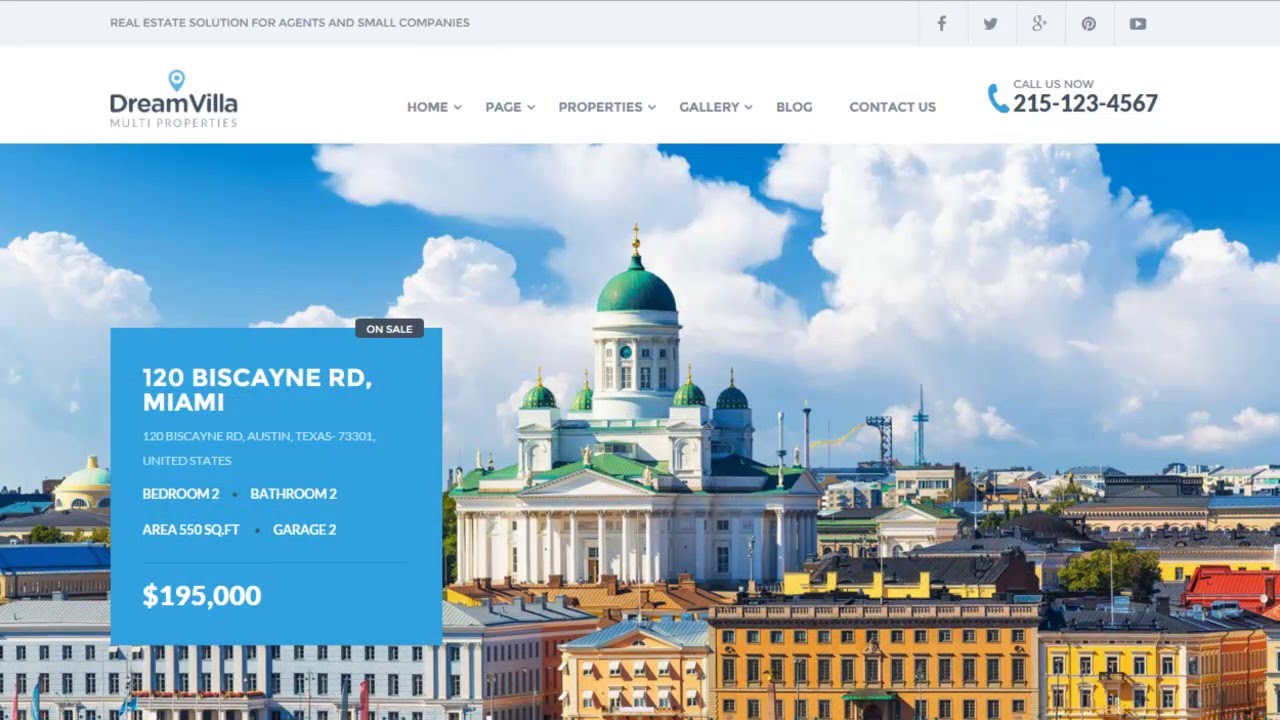Screen dimensions: 1280x720
Task: Open the Google Plus social icon
Action: coord(1039,23)
